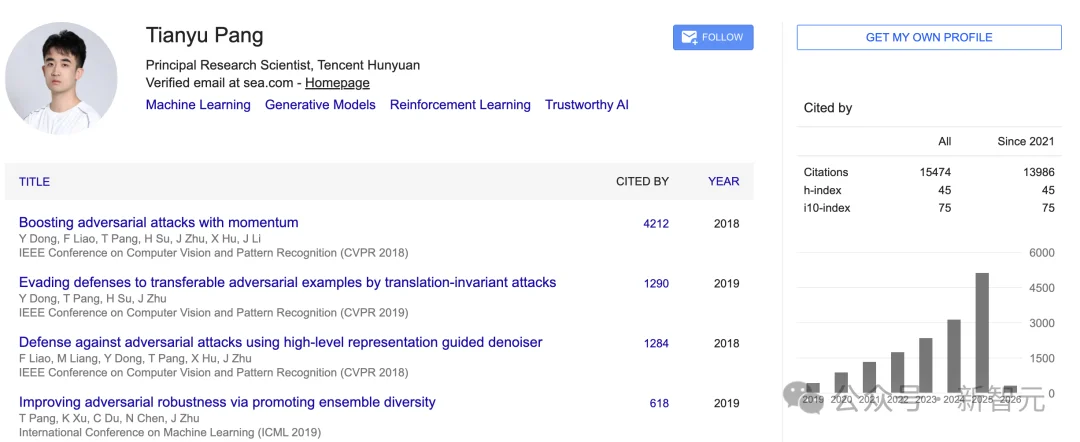Viewport: 1080px width, 442px height.
Task: Click the Get My Own Profile button
Action: (x=928, y=38)
